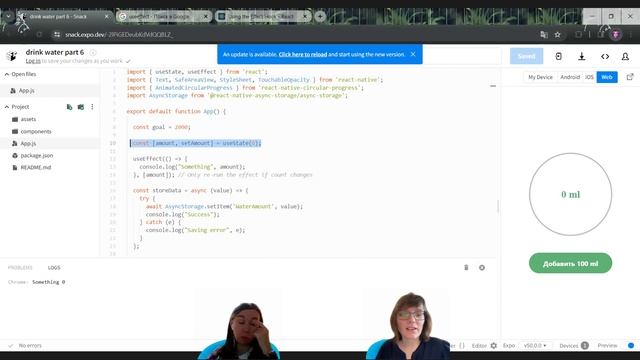Clear the logs with the trash icon
This screenshot has height=360, width=640.
(466, 268)
